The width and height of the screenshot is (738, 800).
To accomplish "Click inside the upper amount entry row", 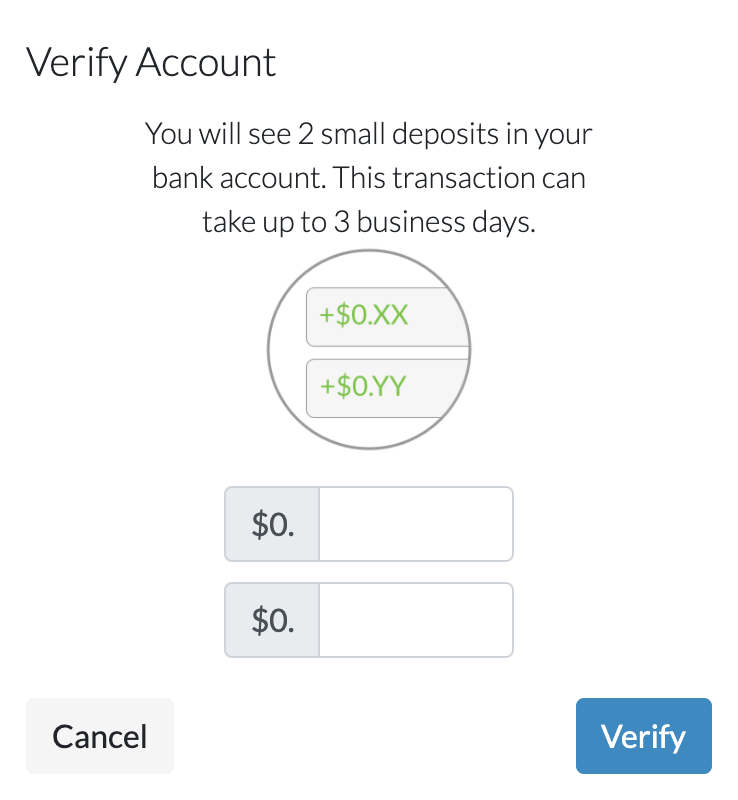I will coord(369,523).
